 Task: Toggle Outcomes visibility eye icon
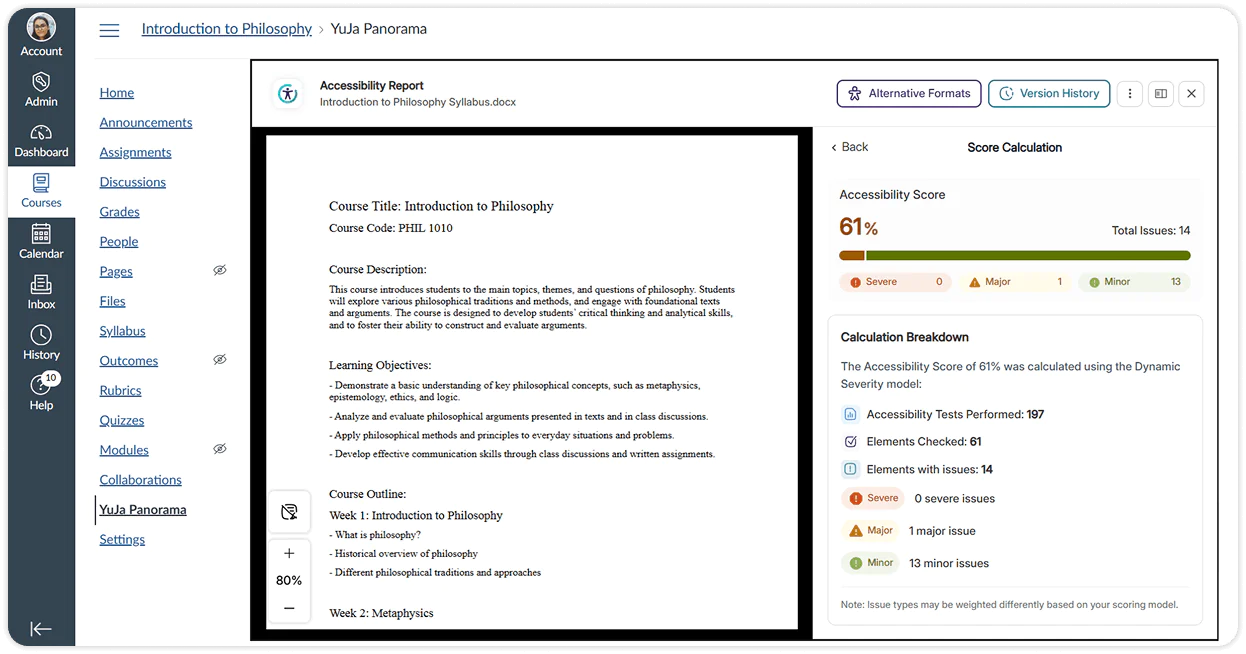click(x=220, y=360)
